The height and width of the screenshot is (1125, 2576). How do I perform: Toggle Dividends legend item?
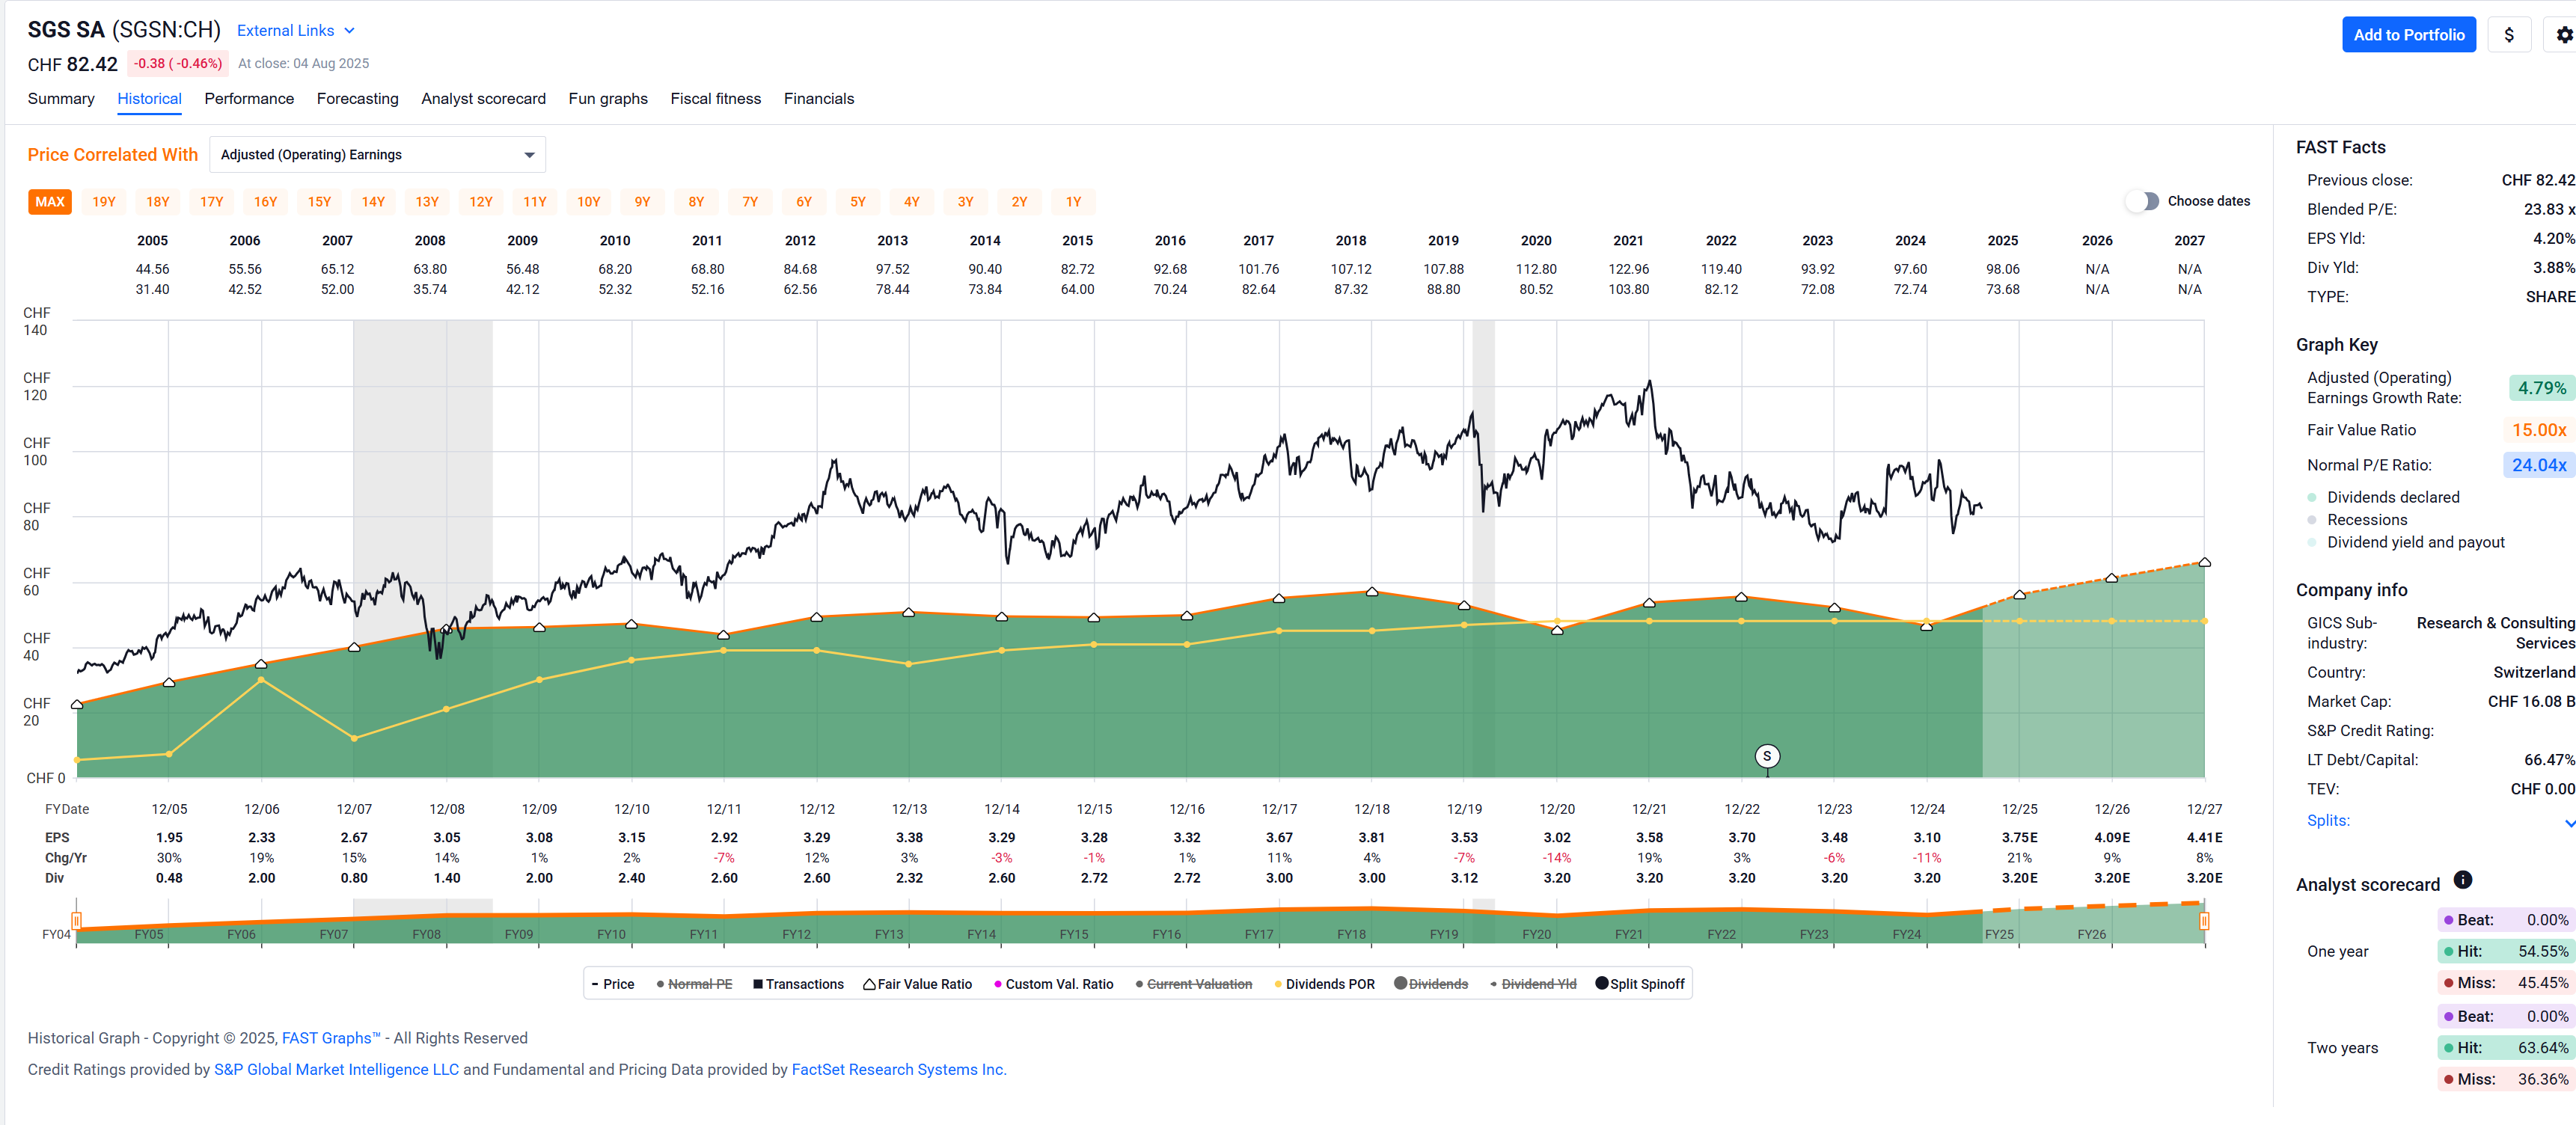point(1431,984)
